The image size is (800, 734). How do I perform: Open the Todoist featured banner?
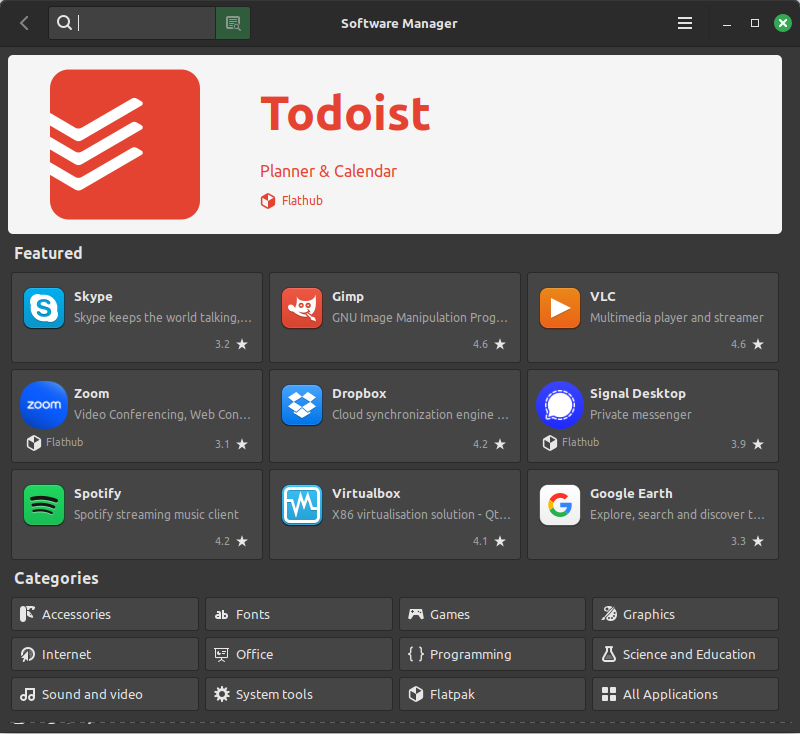(395, 144)
